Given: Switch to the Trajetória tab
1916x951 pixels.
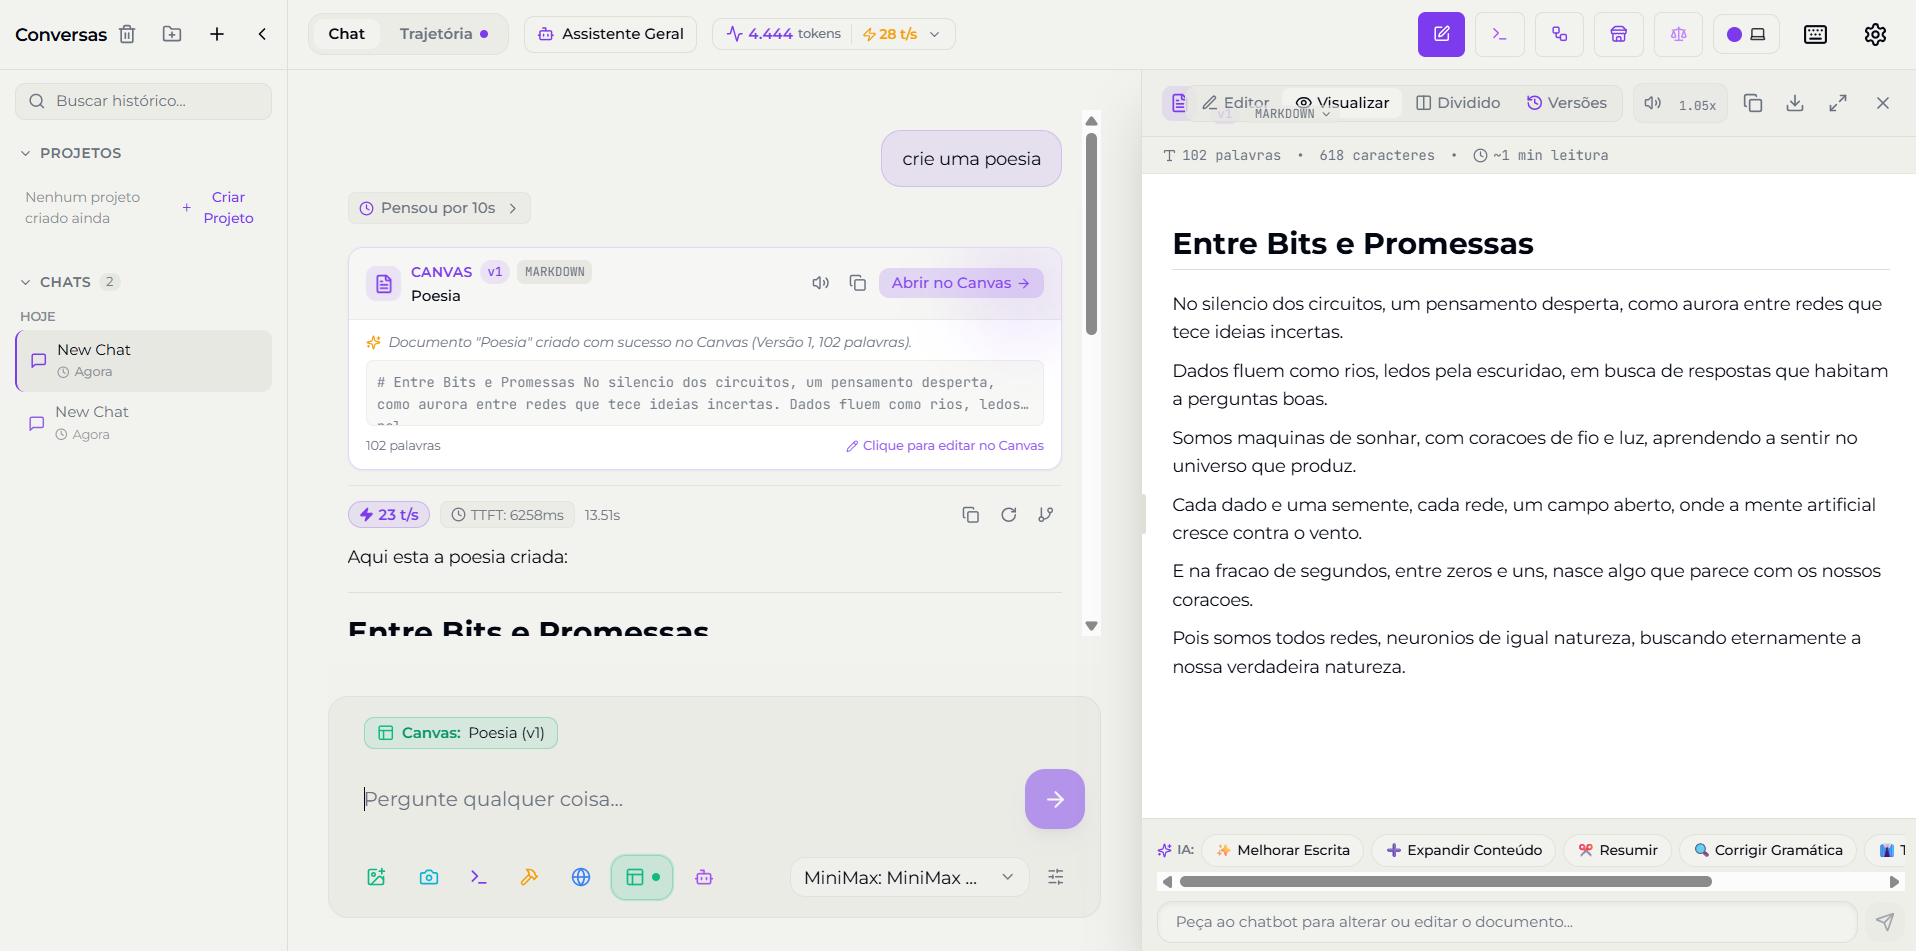Looking at the screenshot, I should coord(444,34).
